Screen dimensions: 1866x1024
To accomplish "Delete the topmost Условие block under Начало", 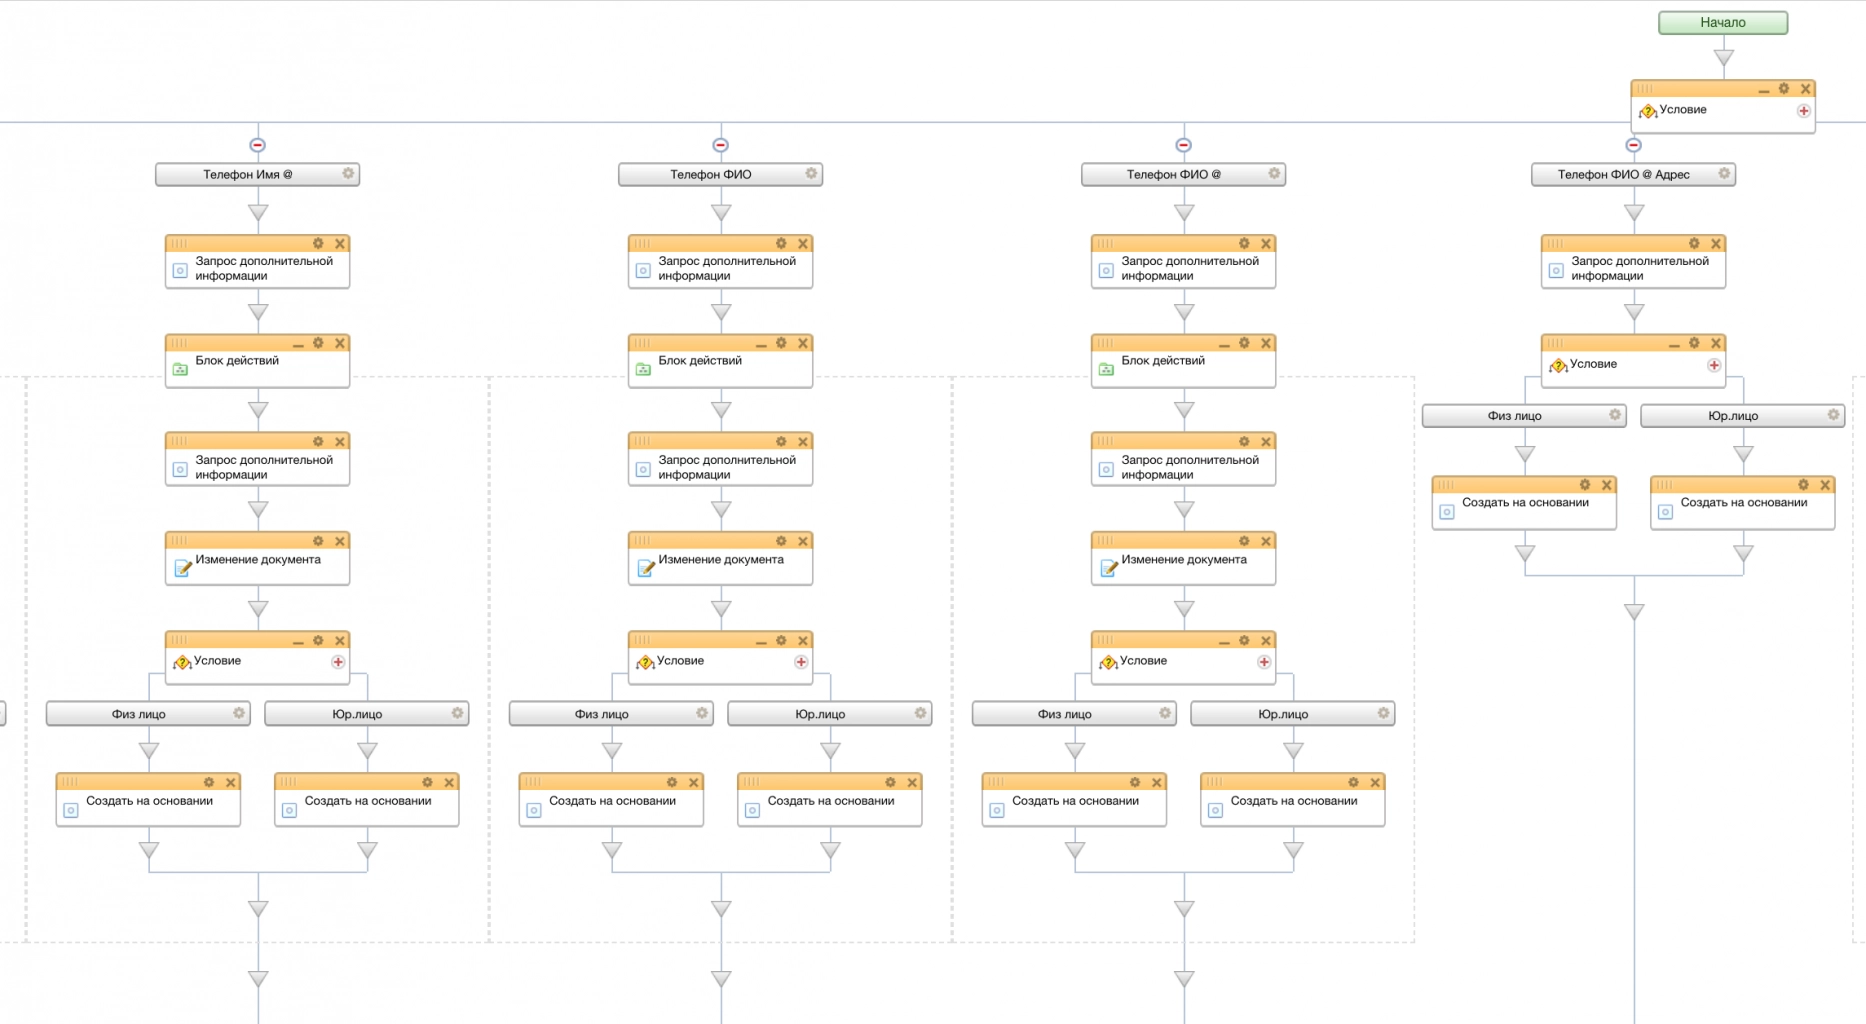I will [1805, 89].
